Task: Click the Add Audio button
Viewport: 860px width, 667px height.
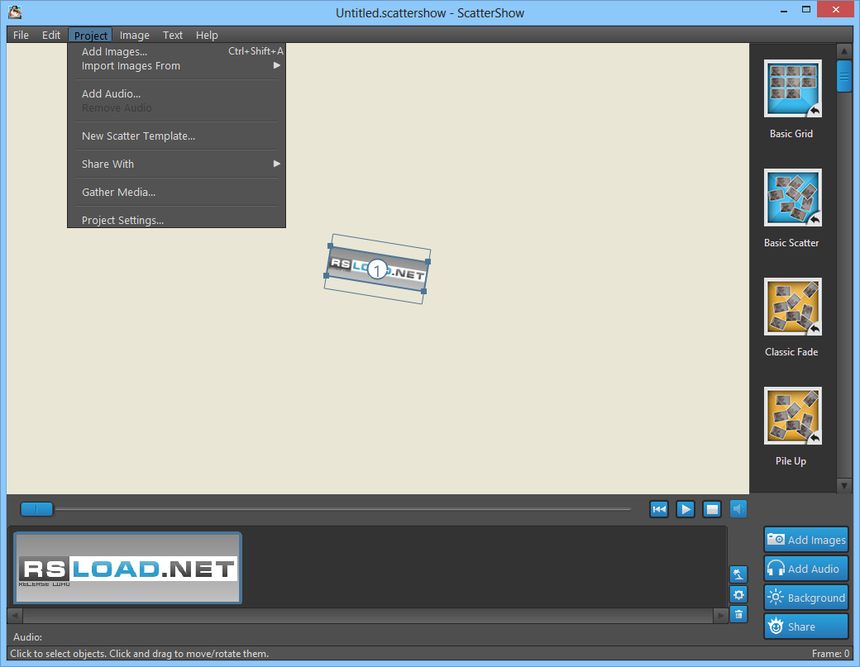Action: pyautogui.click(x=806, y=569)
